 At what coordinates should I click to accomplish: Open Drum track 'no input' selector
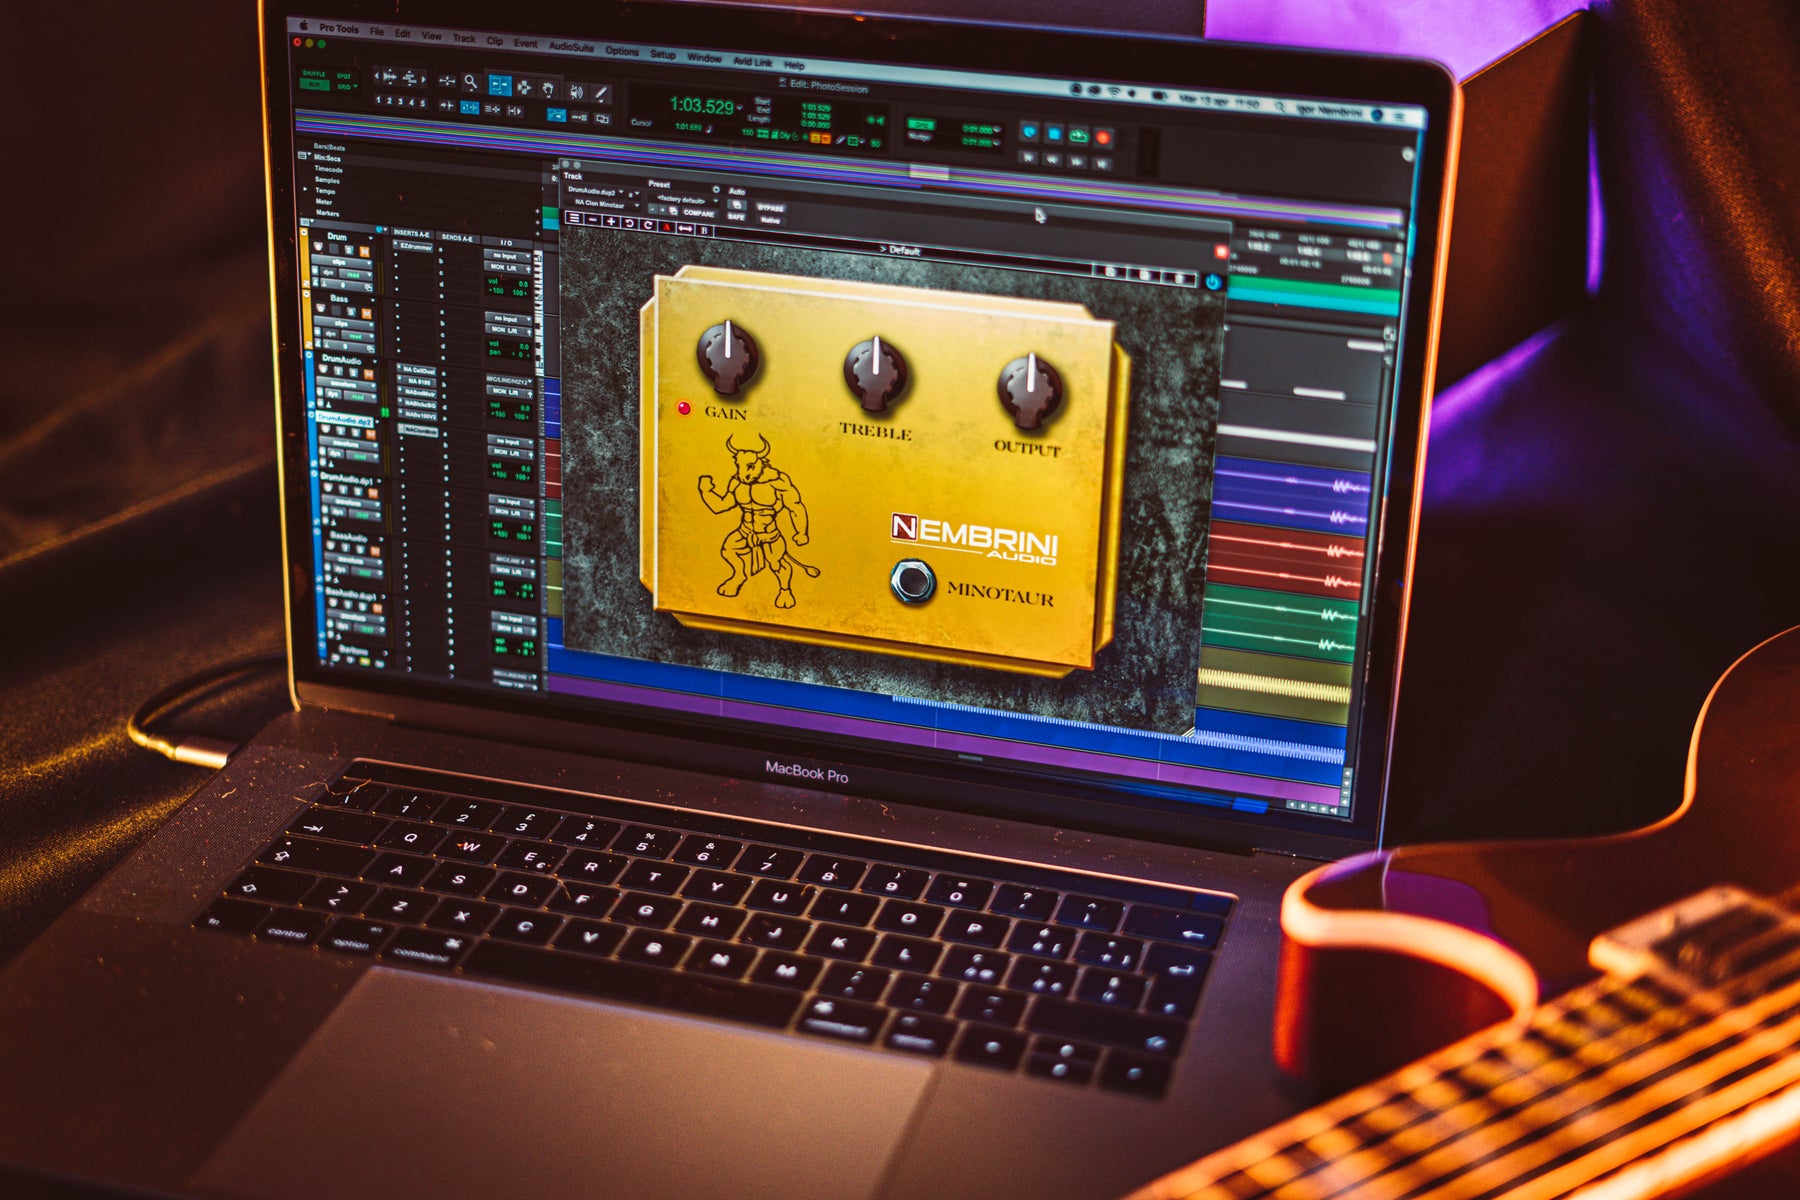tap(508, 256)
